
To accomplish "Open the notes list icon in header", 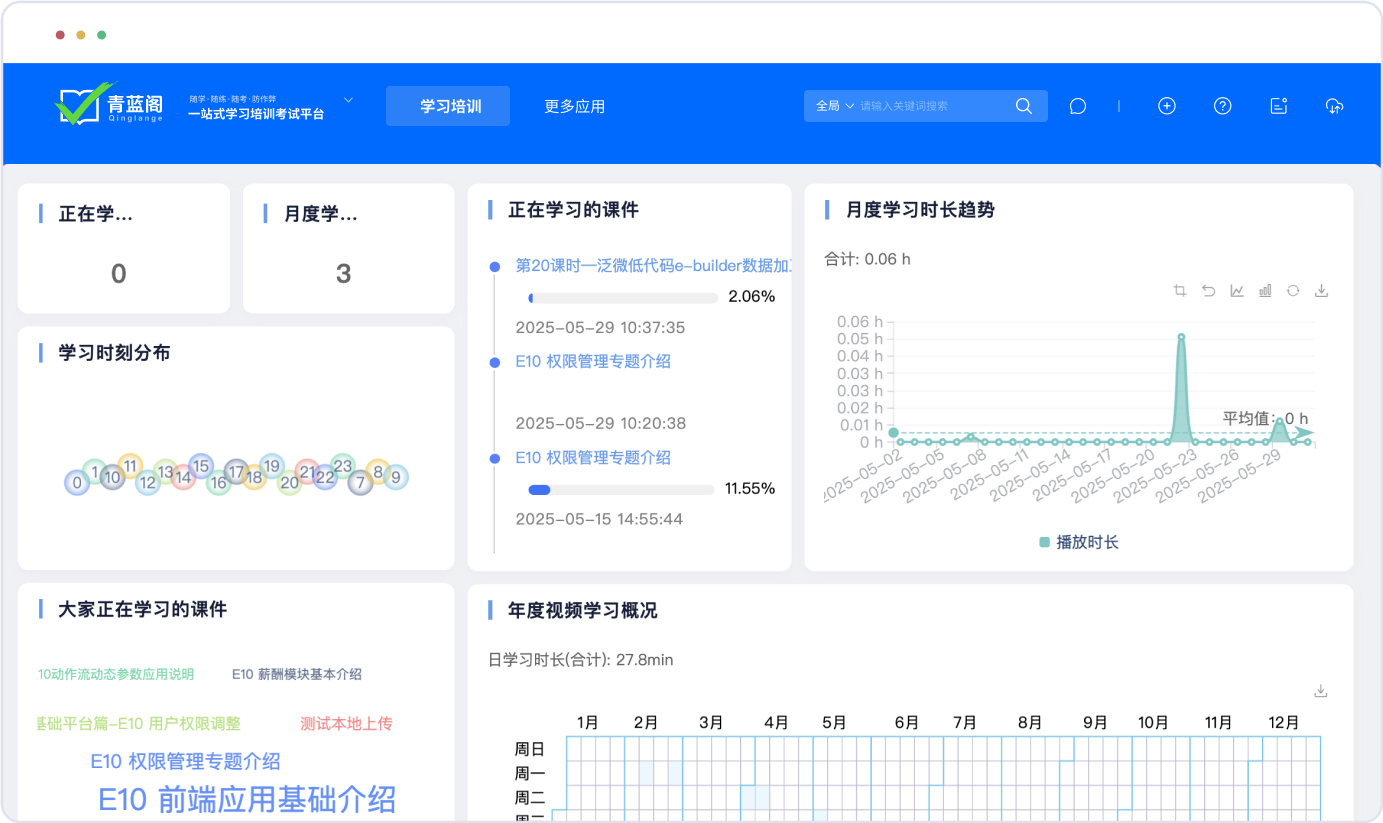I will click(x=1278, y=106).
